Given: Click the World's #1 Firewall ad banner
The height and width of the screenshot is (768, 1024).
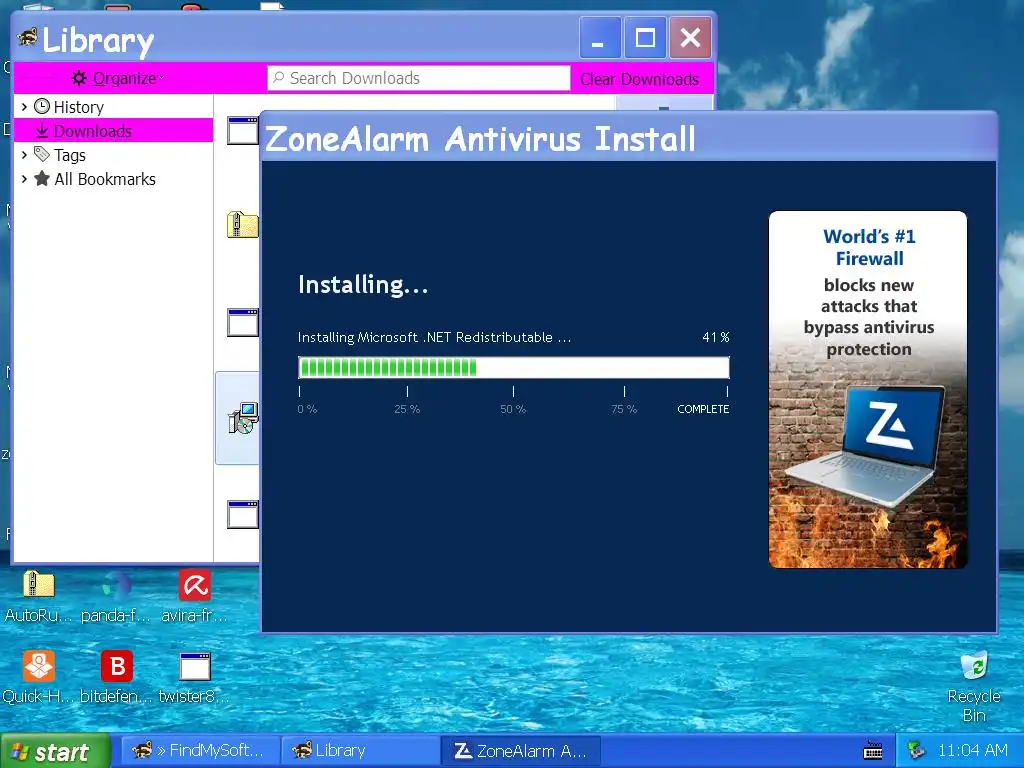Looking at the screenshot, I should [868, 389].
